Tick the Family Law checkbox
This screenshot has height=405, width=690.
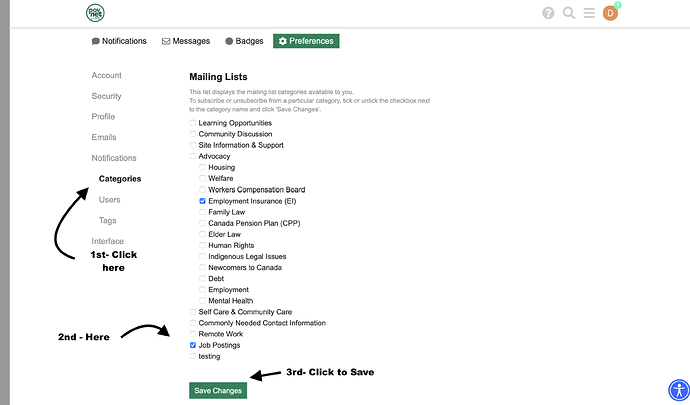[x=202, y=212]
